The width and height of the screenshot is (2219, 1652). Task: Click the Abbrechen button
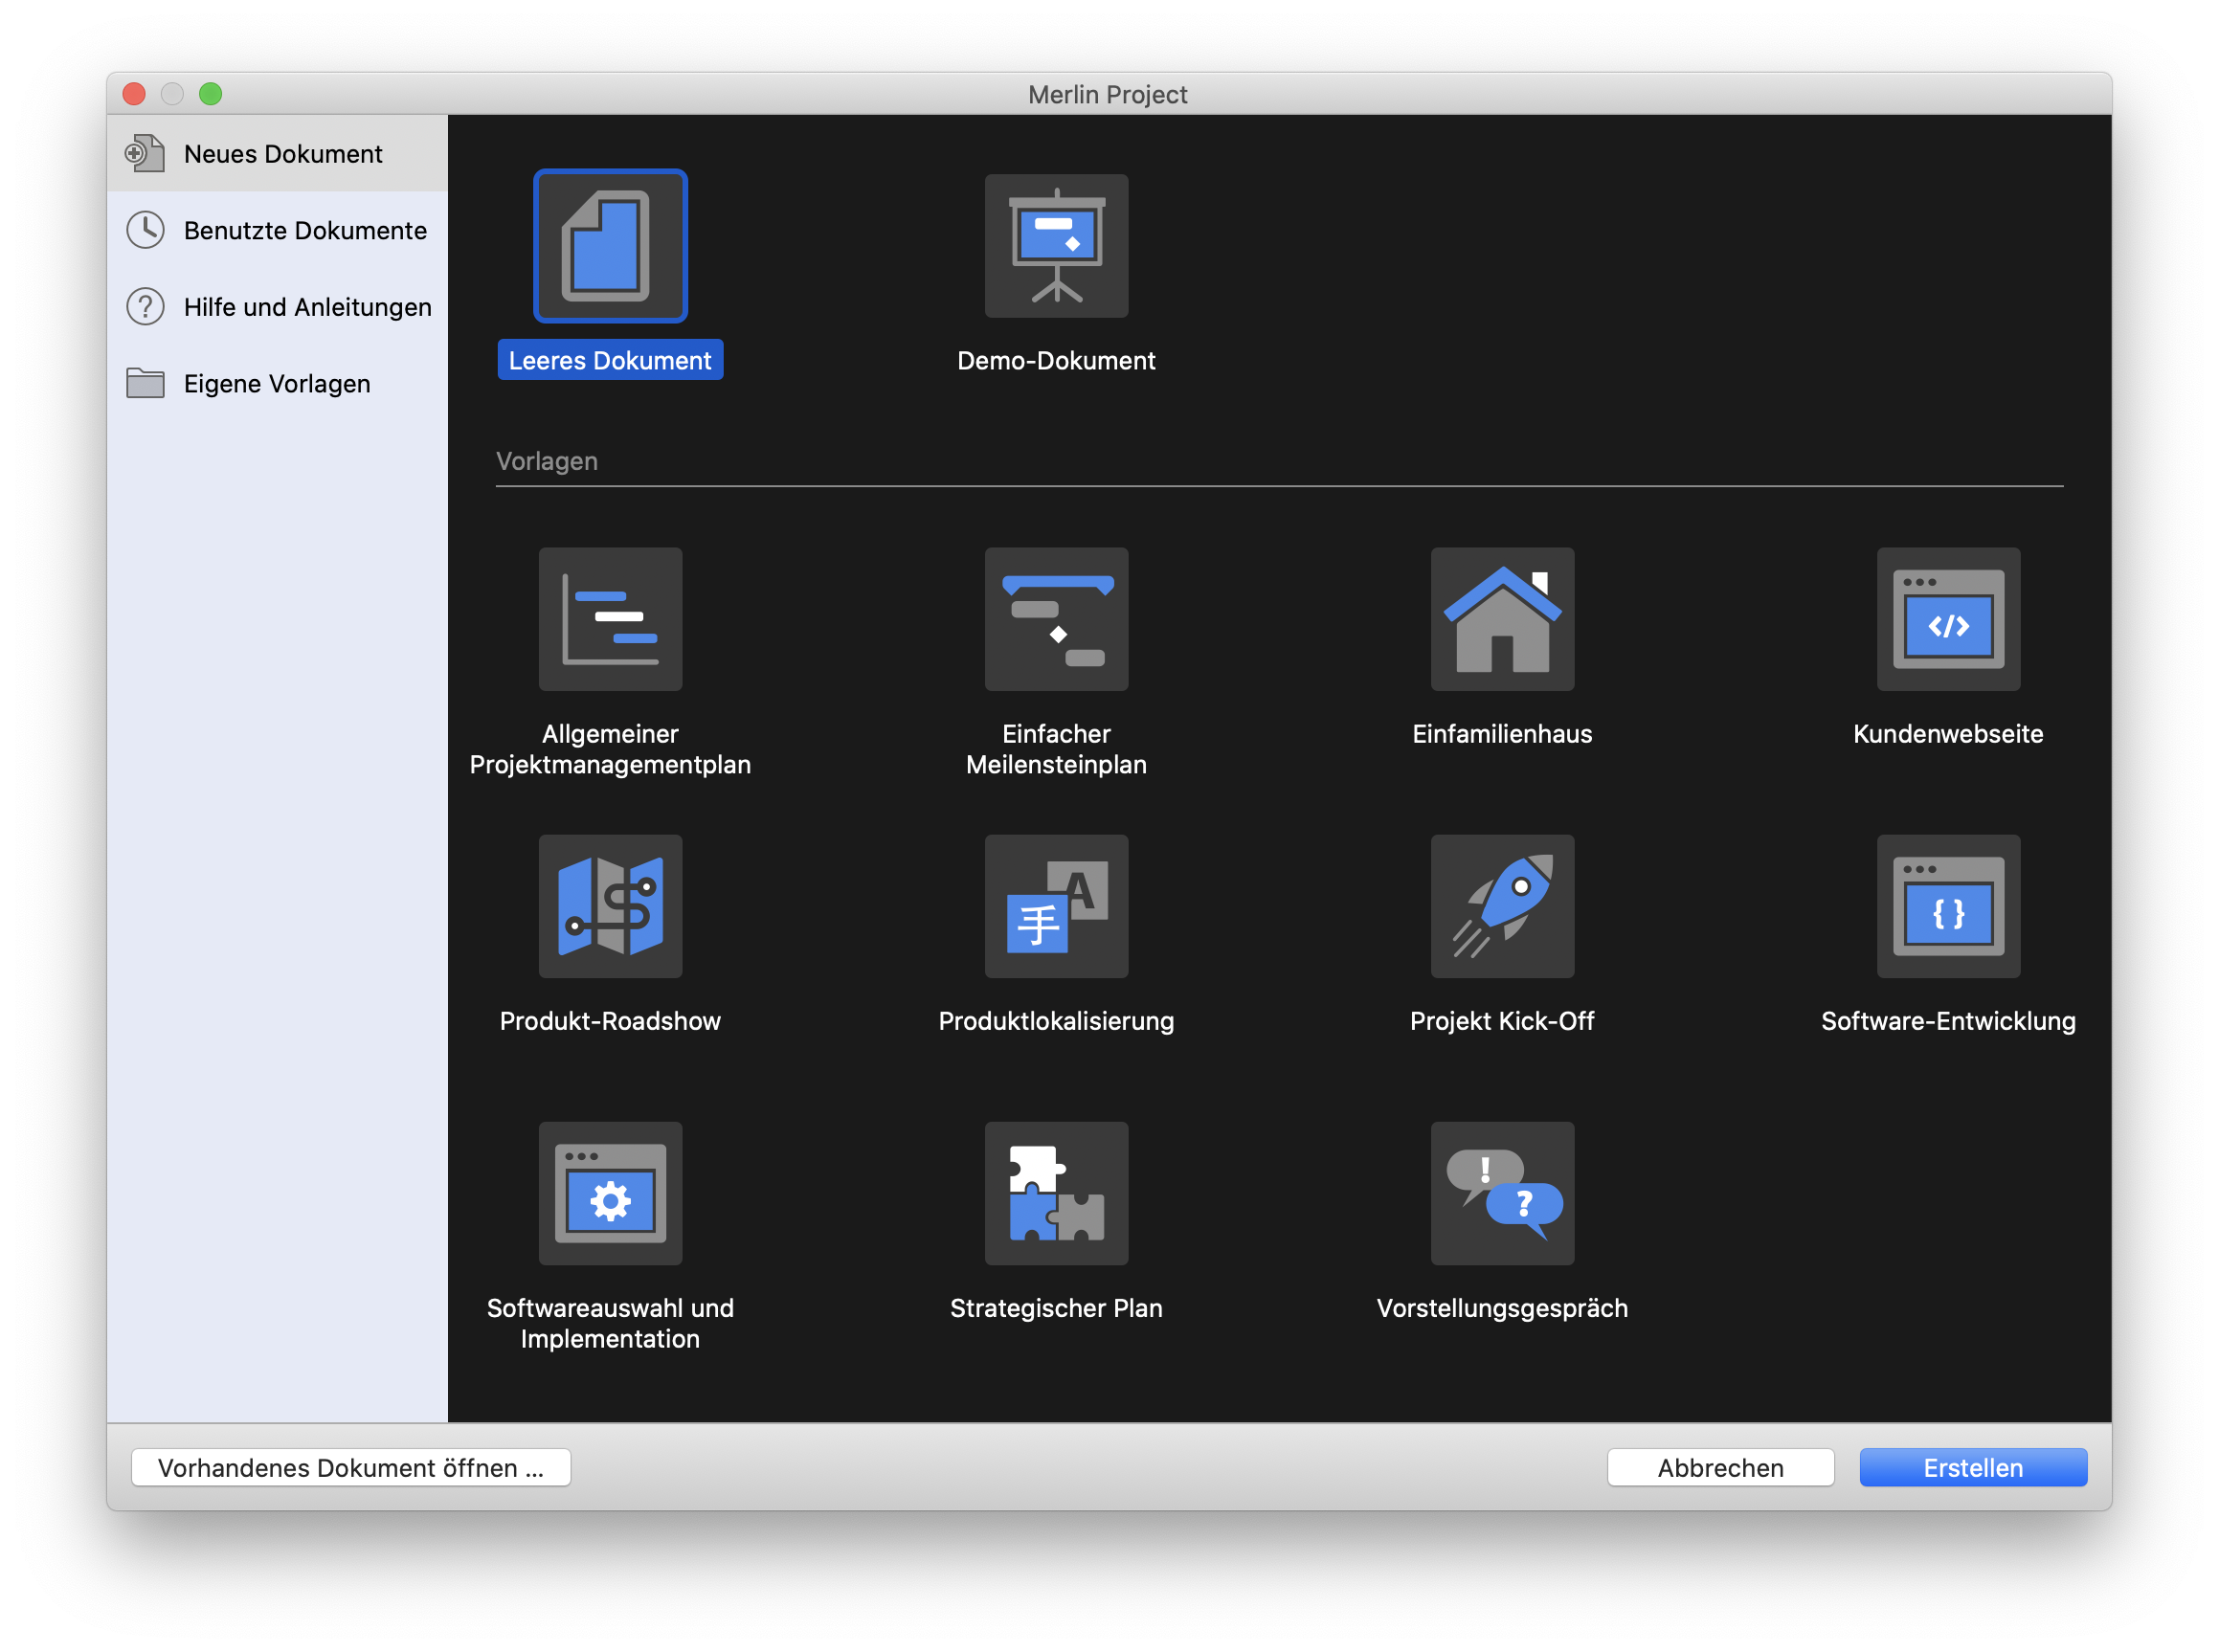(x=1720, y=1467)
